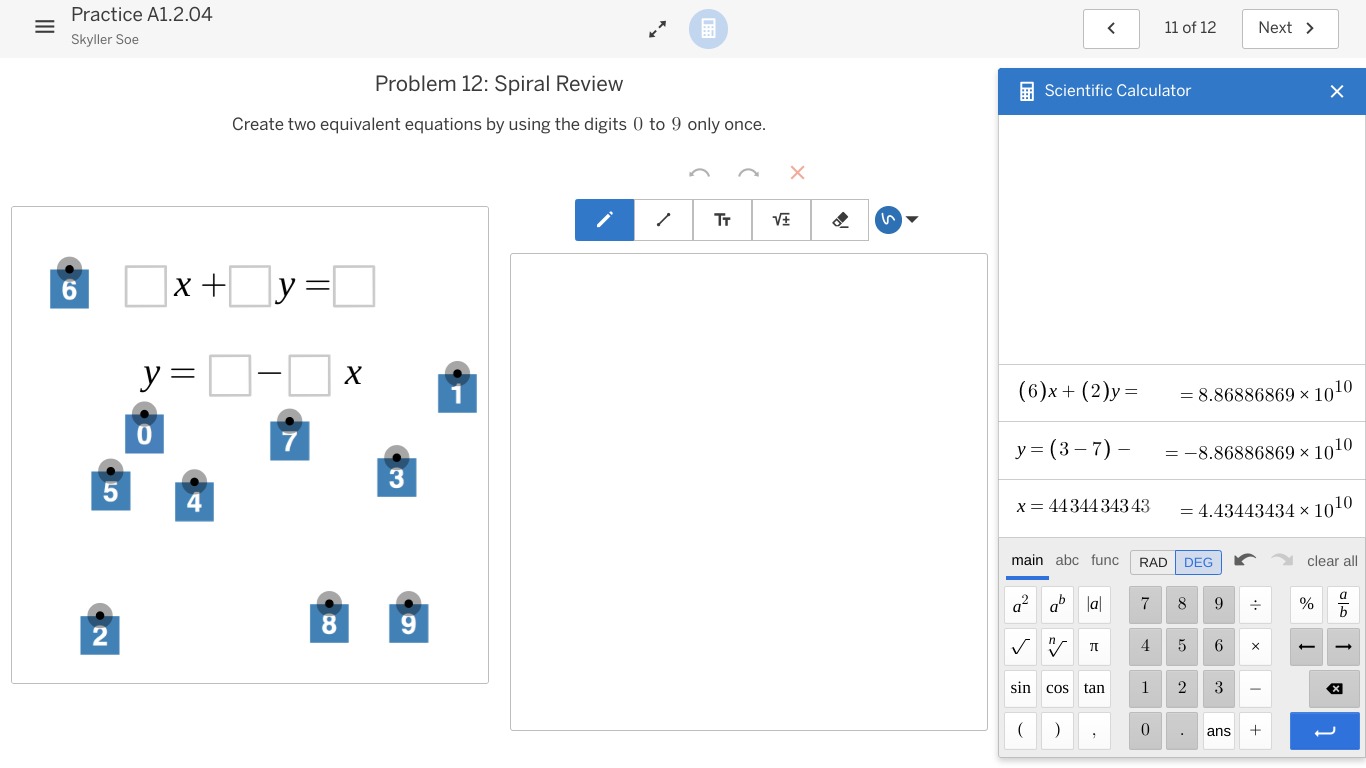Click the digit 4 tile
The image size is (1366, 768).
pos(194,501)
